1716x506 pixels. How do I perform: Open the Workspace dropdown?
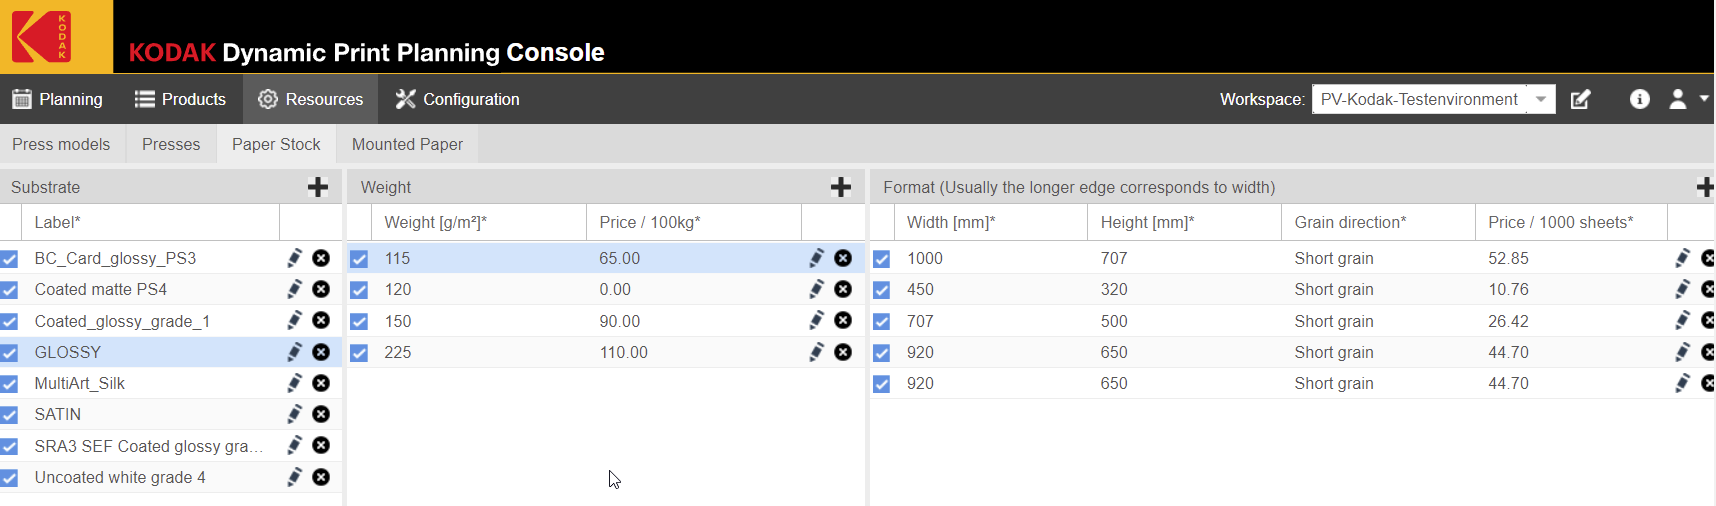(x=1541, y=99)
